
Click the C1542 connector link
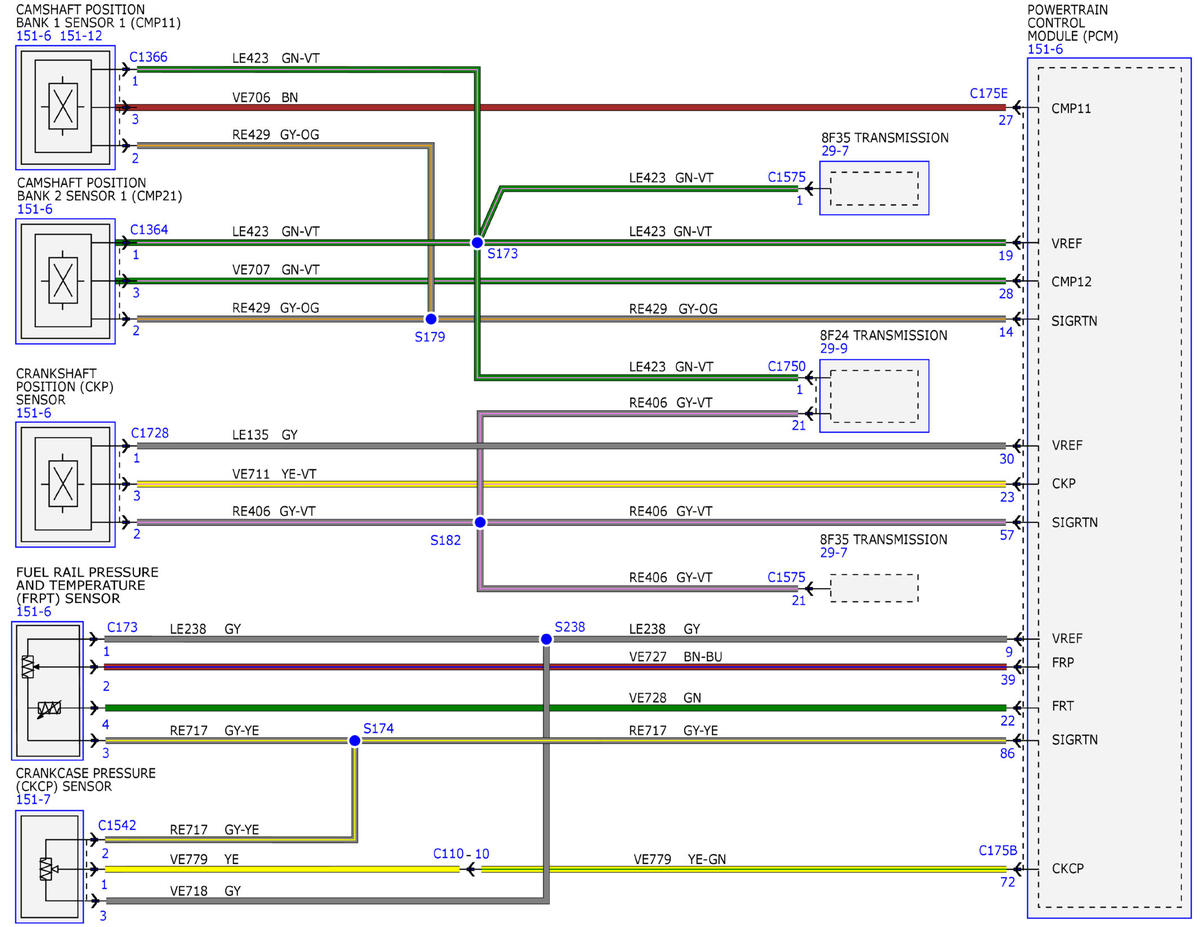(117, 825)
